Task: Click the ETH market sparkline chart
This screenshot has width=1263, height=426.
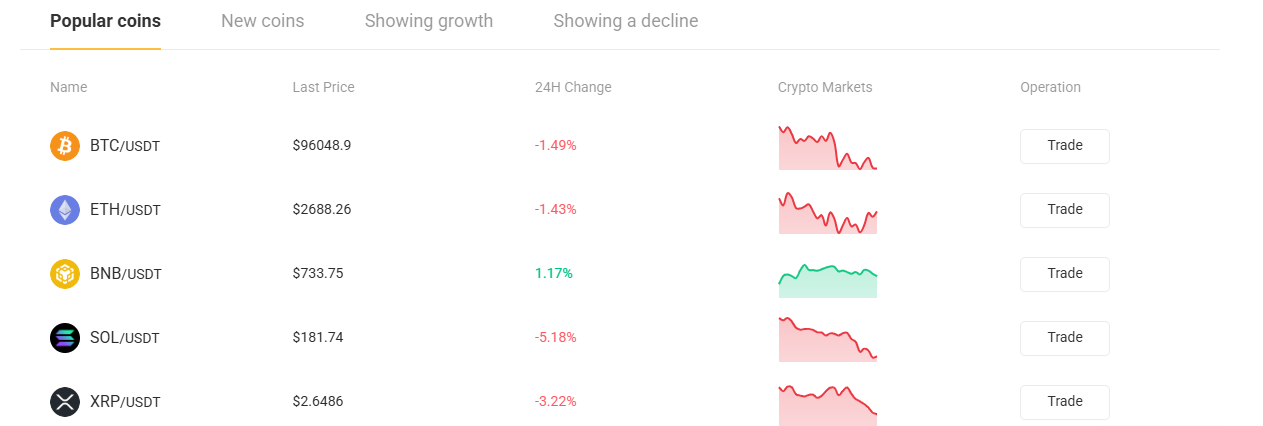Action: pos(827,213)
